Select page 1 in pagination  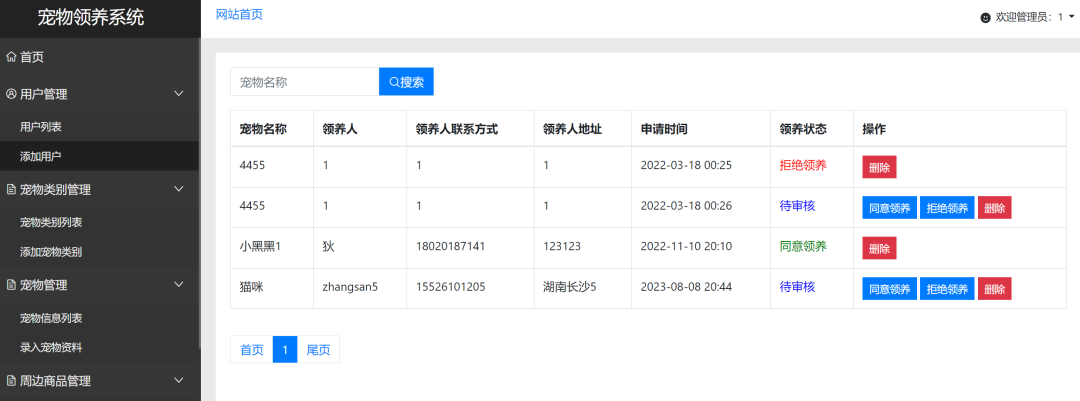(x=284, y=349)
